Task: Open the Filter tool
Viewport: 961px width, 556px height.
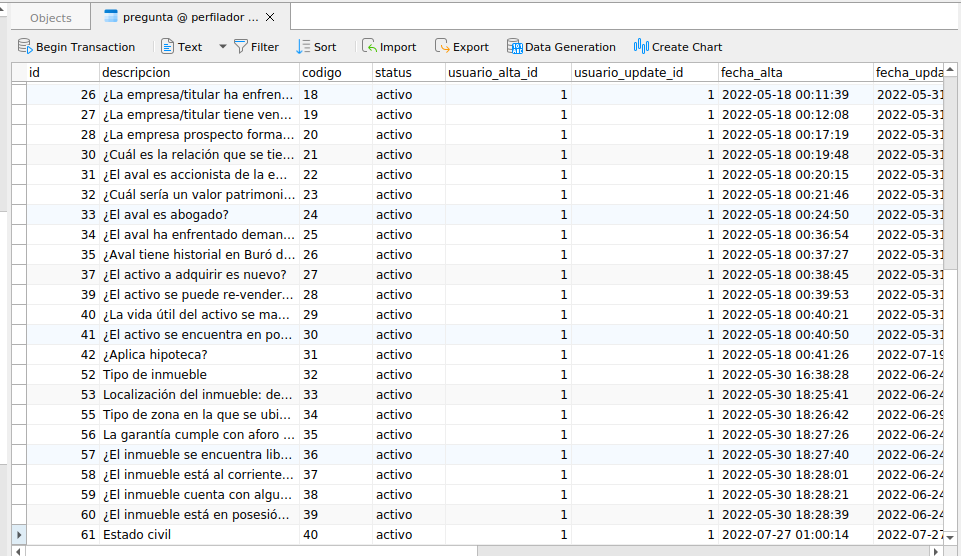Action: 242,47
